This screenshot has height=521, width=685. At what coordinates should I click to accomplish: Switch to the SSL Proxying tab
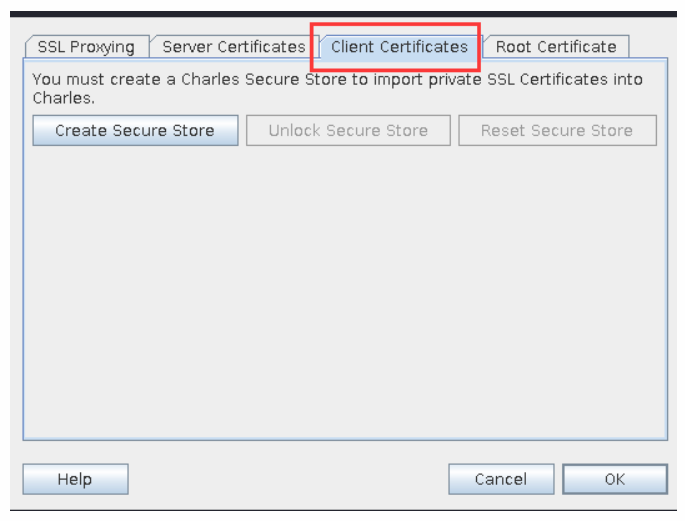86,47
